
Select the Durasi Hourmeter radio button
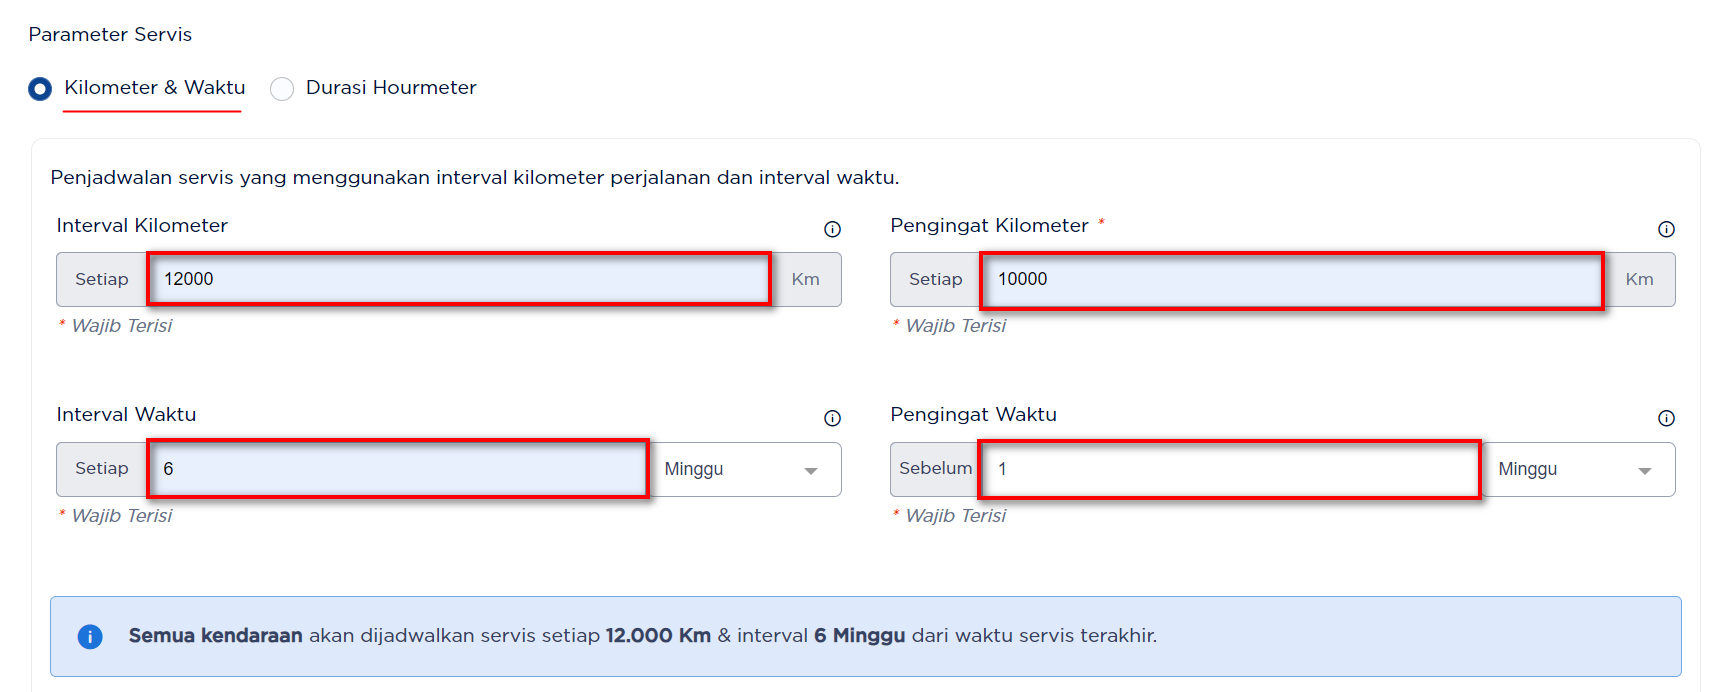282,89
